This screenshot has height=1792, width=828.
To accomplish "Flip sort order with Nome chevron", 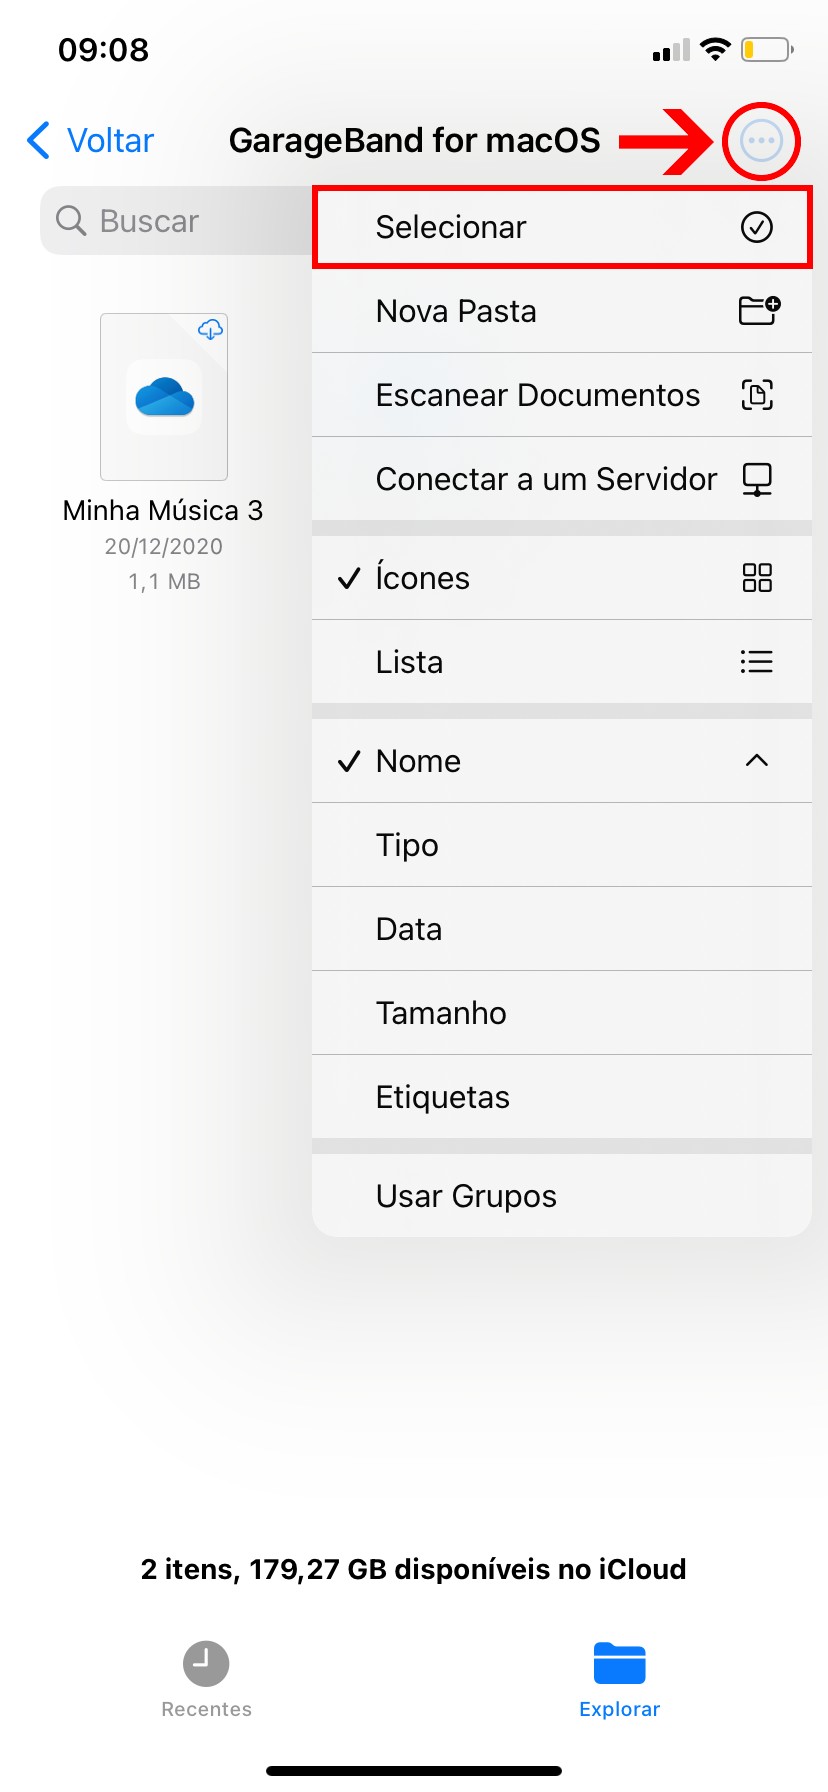I will pyautogui.click(x=757, y=761).
